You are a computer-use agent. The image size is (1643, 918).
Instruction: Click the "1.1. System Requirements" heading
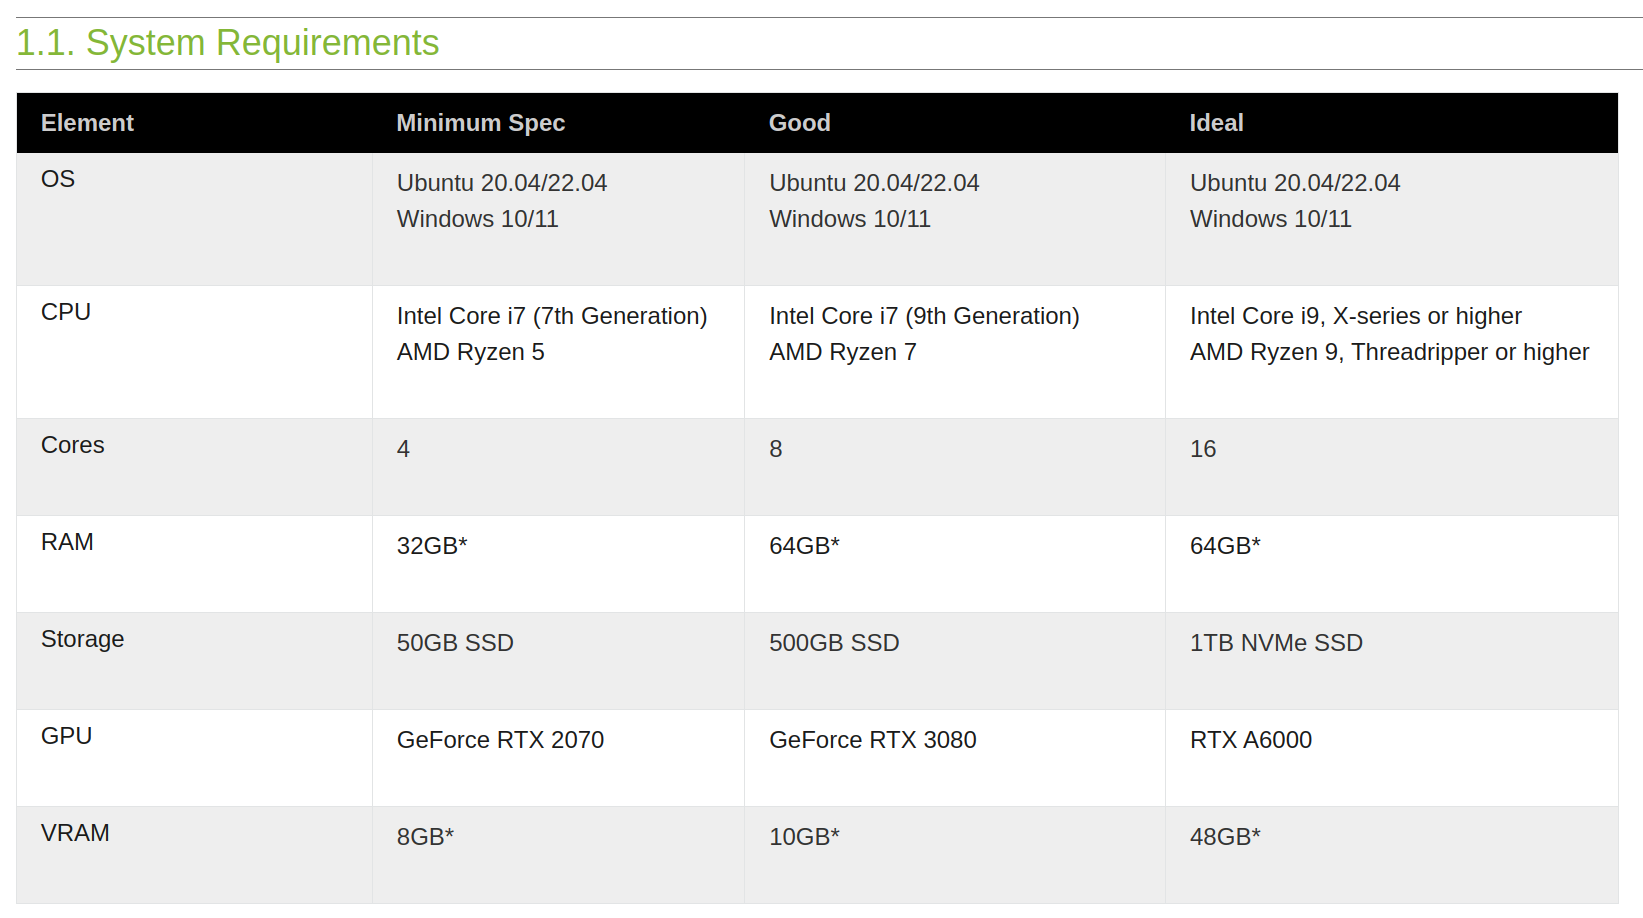point(228,43)
